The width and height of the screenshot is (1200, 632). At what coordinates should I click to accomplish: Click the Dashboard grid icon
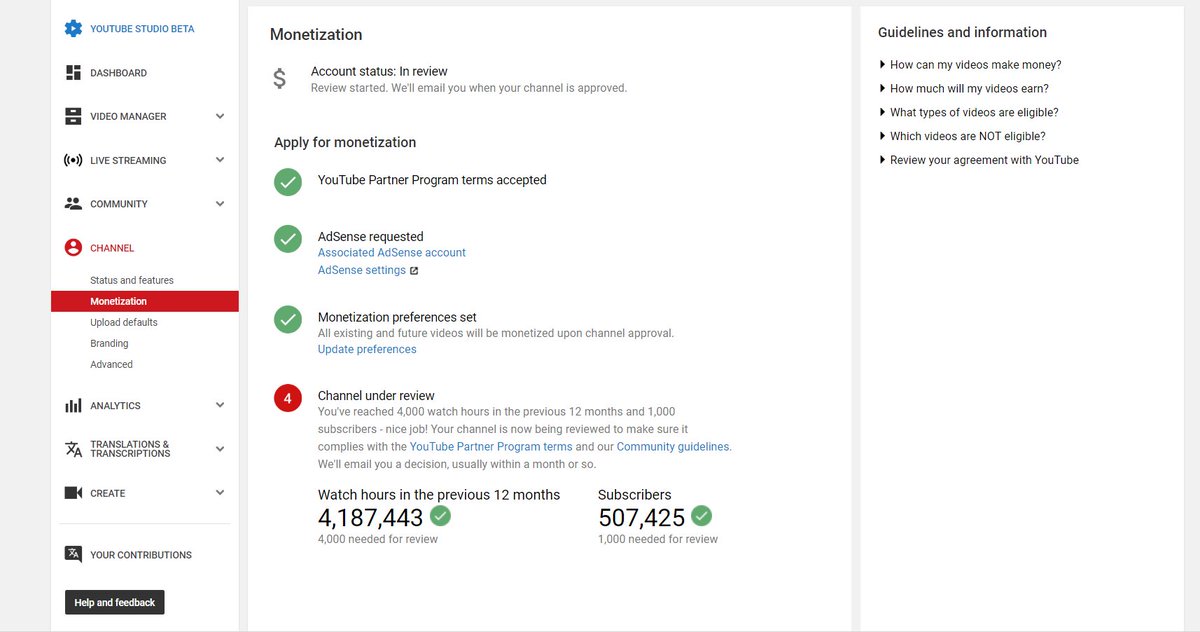(73, 73)
